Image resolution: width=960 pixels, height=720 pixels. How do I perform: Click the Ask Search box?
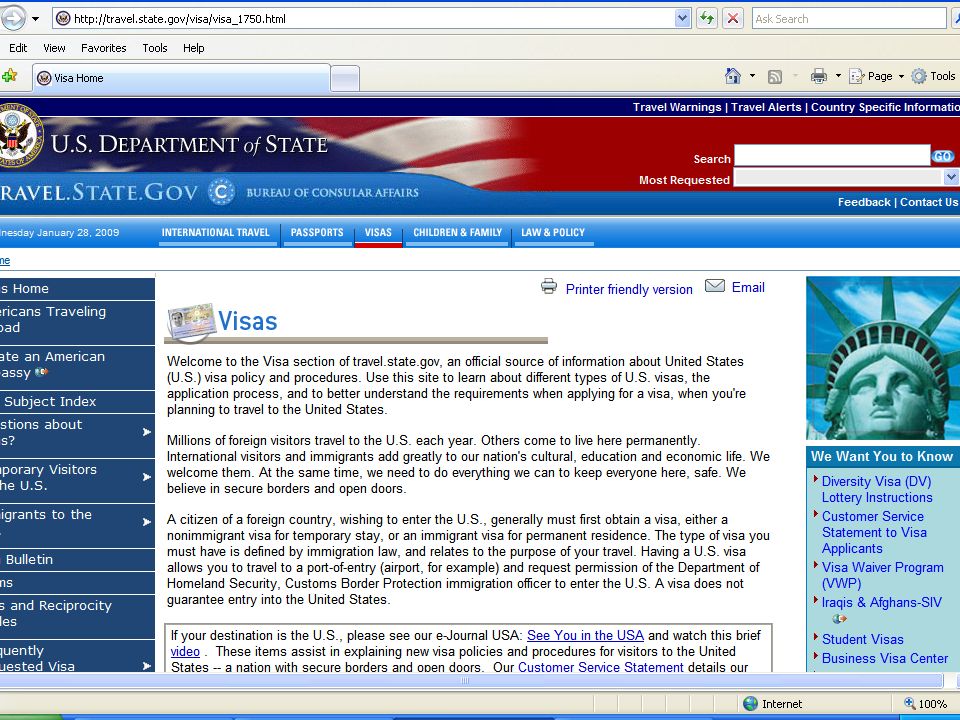tap(849, 19)
